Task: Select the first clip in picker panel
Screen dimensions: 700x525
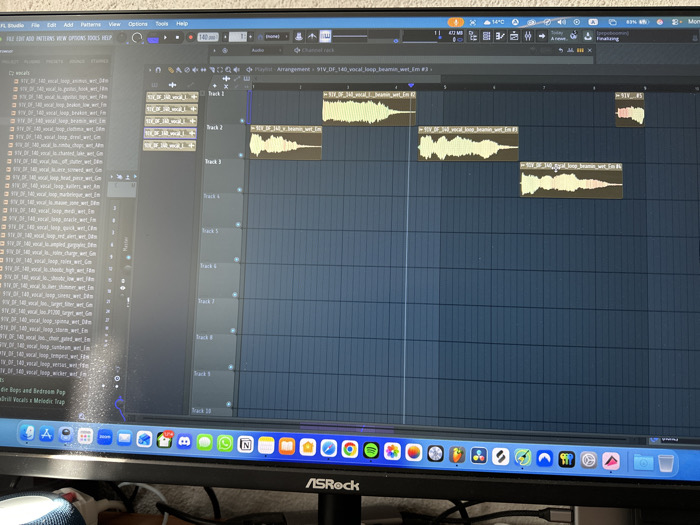Action: pyautogui.click(x=172, y=97)
